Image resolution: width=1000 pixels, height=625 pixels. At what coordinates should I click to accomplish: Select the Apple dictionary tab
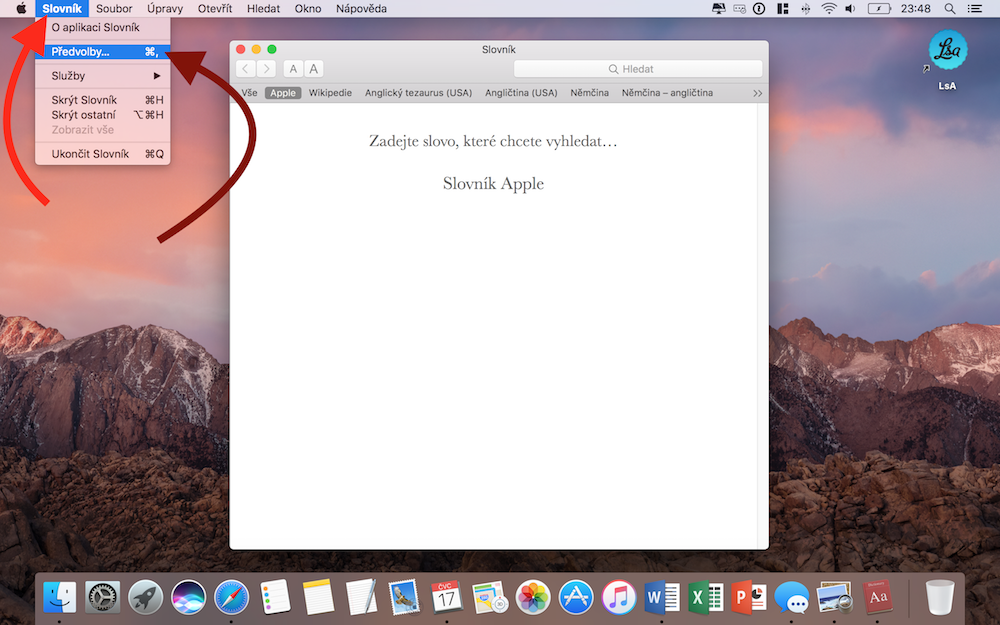283,92
